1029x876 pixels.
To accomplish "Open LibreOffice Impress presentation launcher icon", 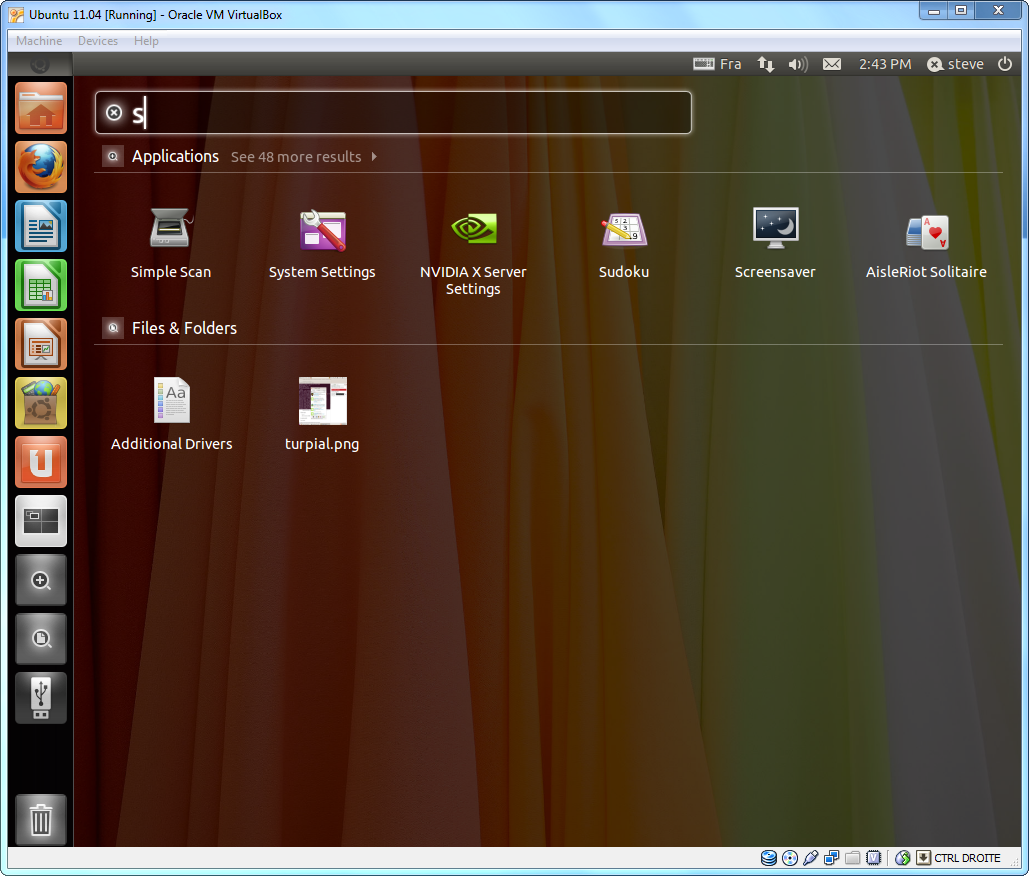I will click(41, 344).
